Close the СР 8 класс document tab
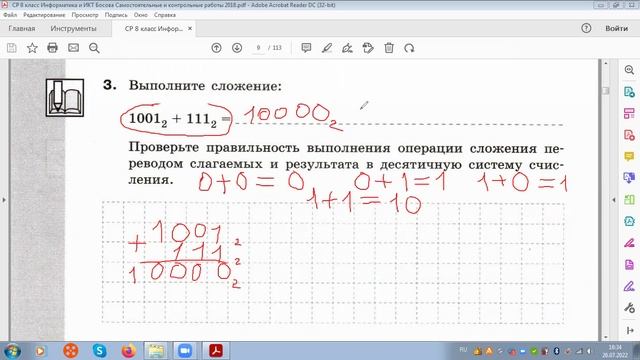 pos(190,29)
